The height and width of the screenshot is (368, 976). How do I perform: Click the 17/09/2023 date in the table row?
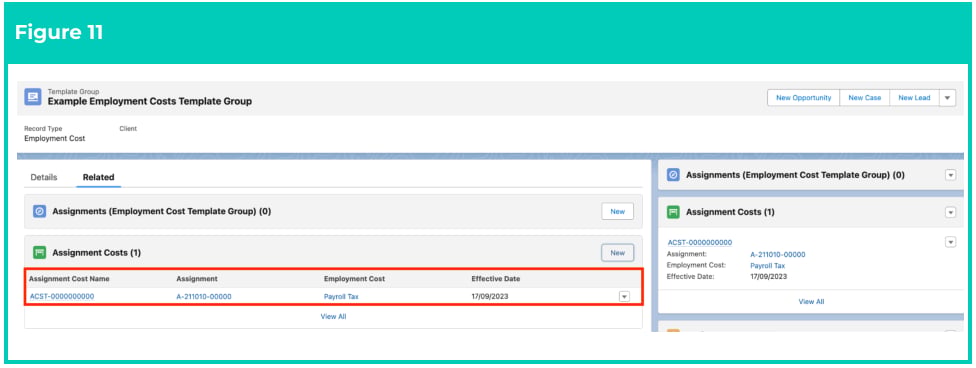[490, 296]
